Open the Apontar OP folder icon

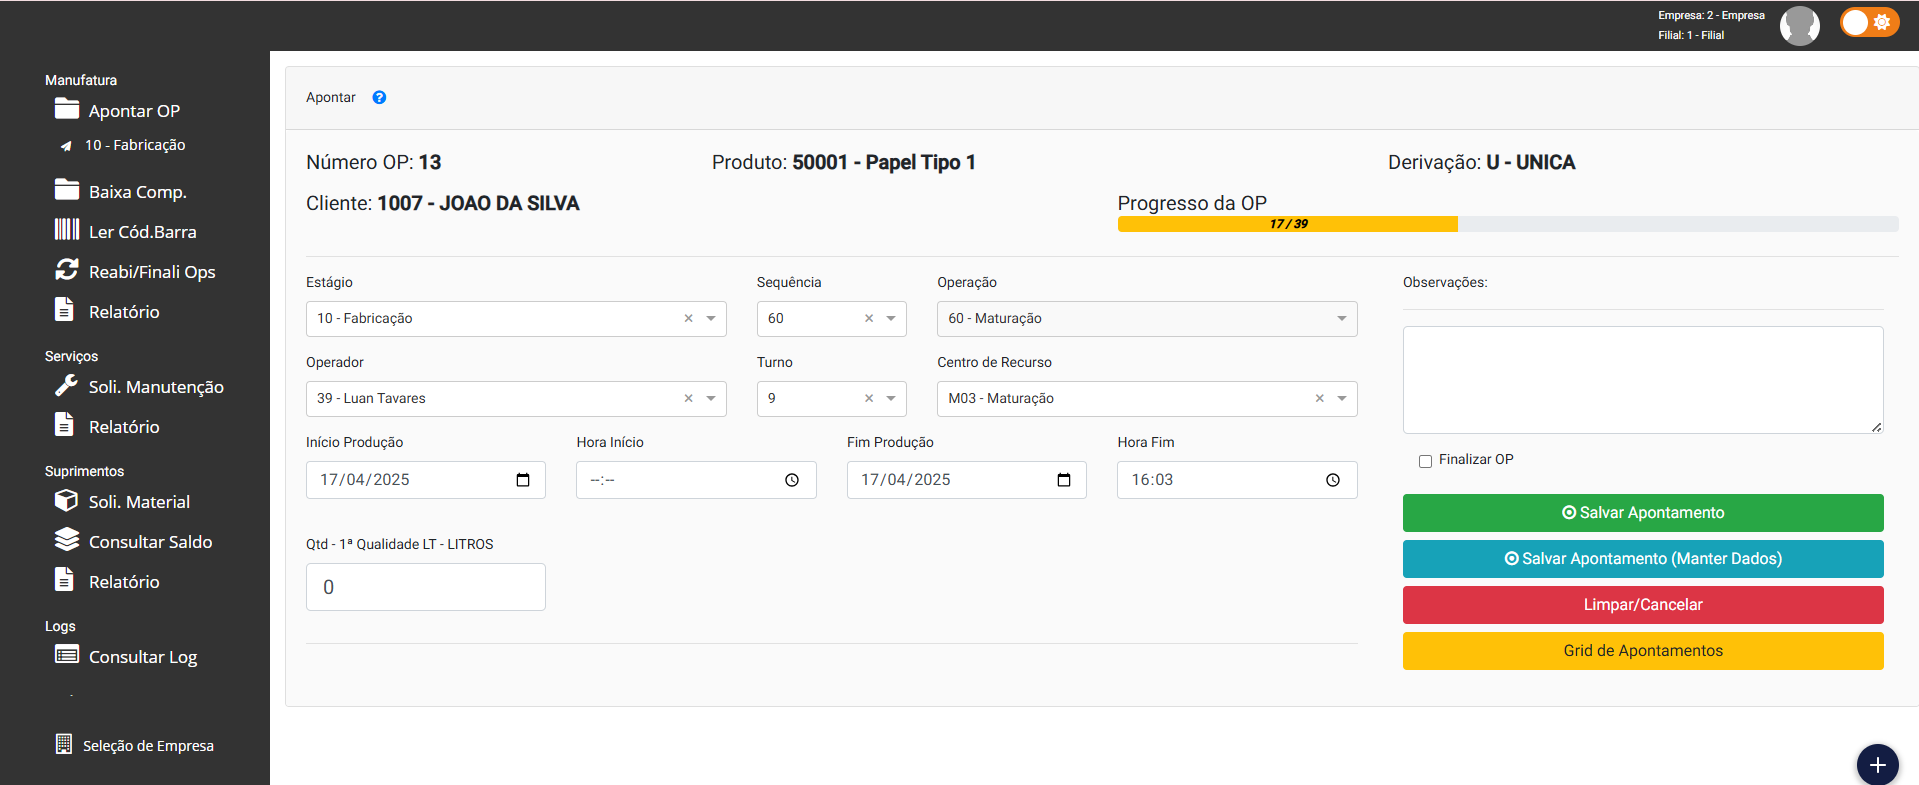tap(67, 108)
